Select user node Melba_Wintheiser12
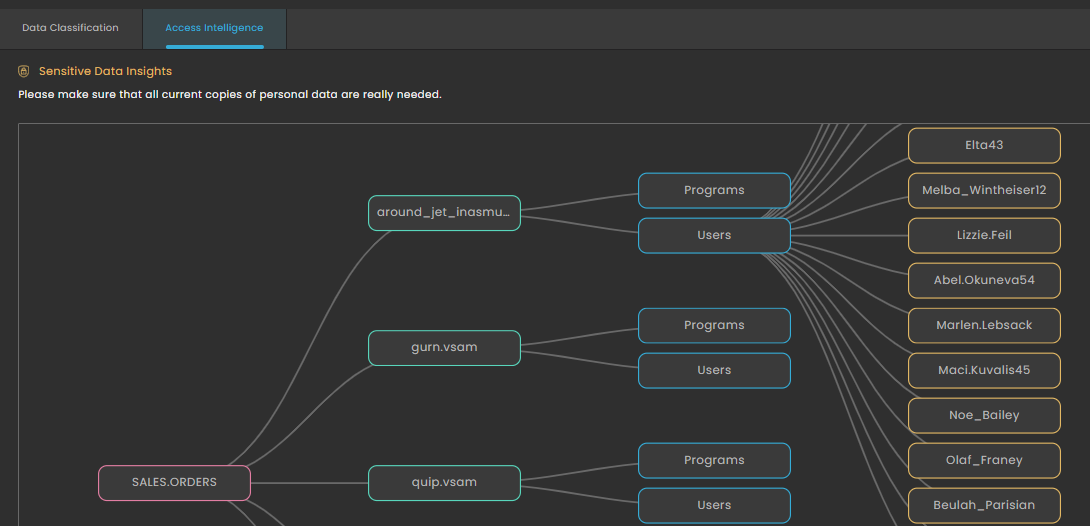The width and height of the screenshot is (1090, 526). click(984, 190)
